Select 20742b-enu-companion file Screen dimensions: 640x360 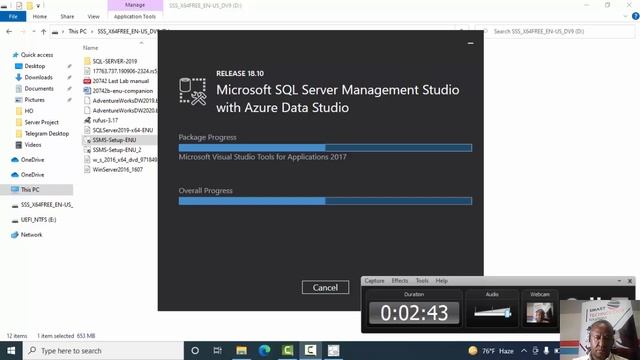click(x=122, y=91)
